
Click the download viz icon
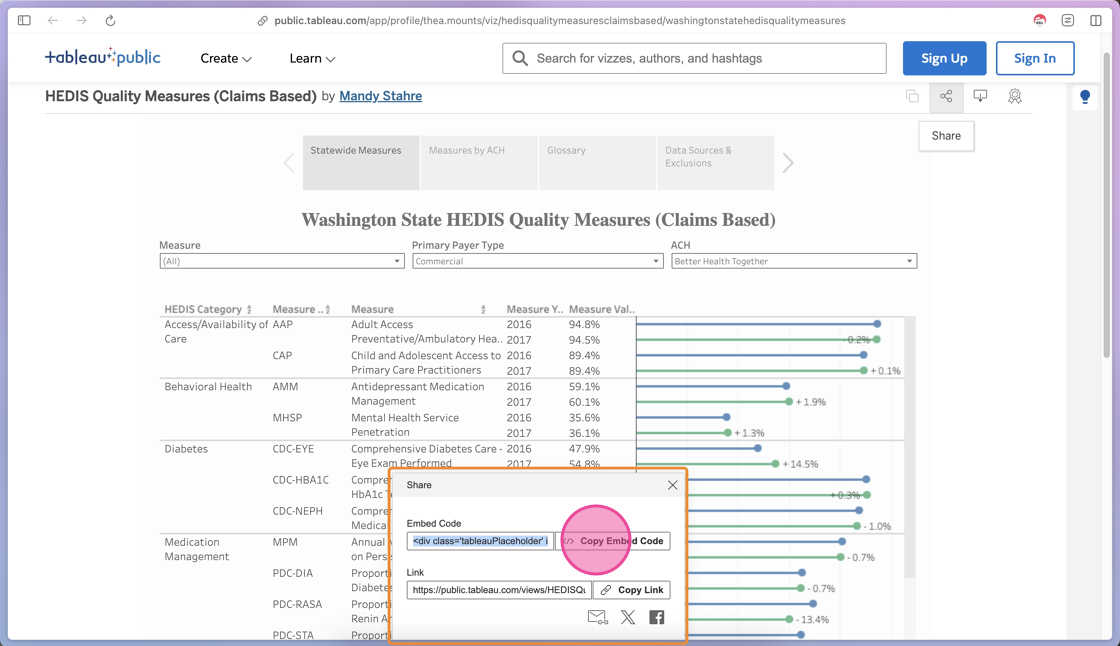tap(981, 96)
